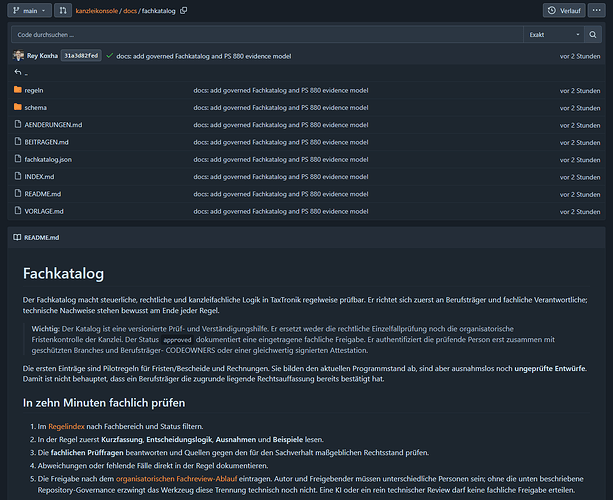613x500 pixels.
Task: Click 'vor 2 Stunden' in INDEX.md row
Action: click(x=580, y=177)
